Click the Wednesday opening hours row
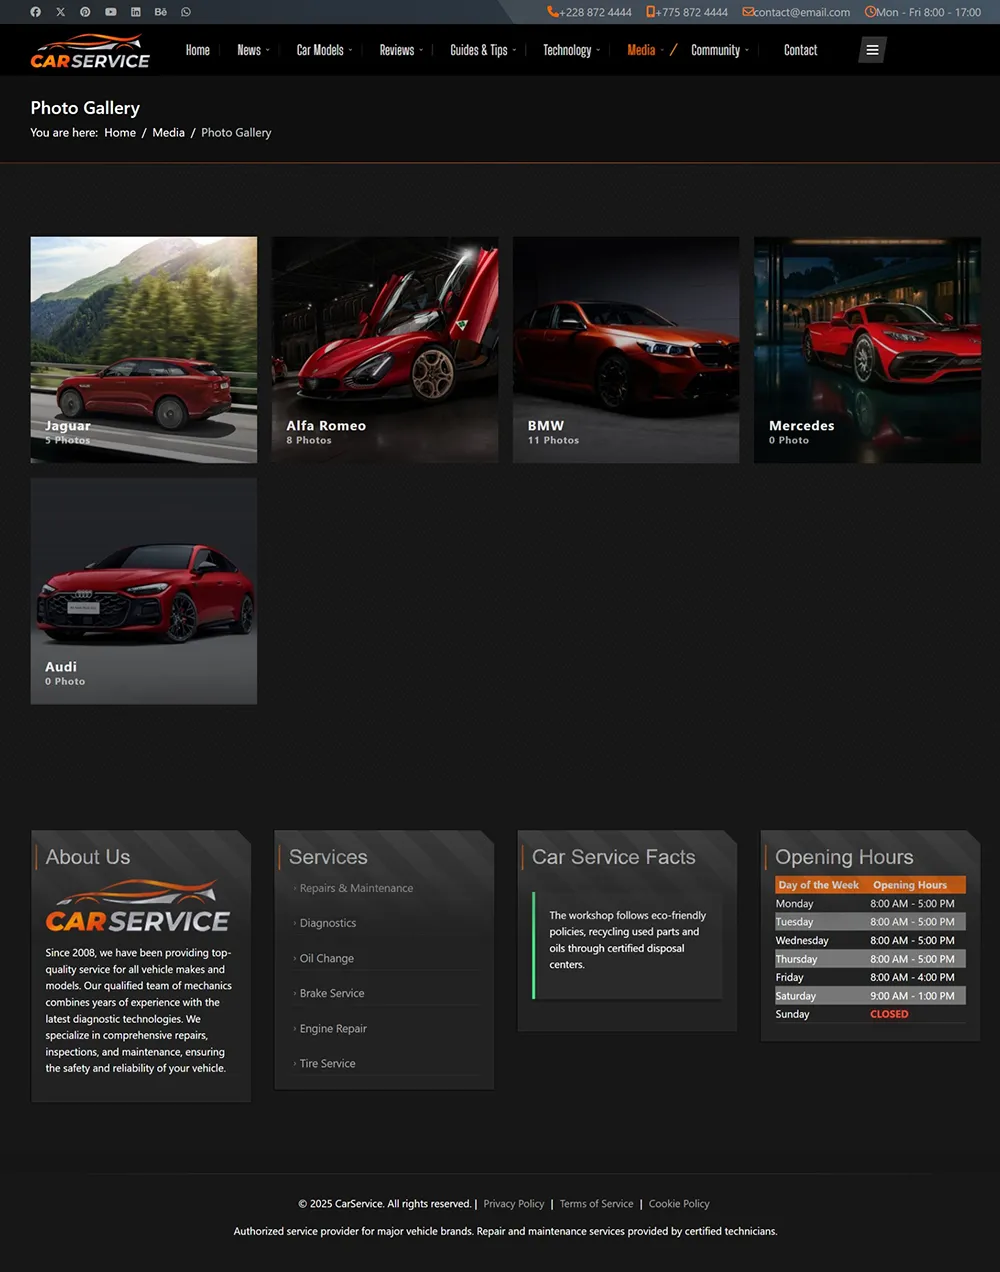The height and width of the screenshot is (1272, 1000). [870, 940]
